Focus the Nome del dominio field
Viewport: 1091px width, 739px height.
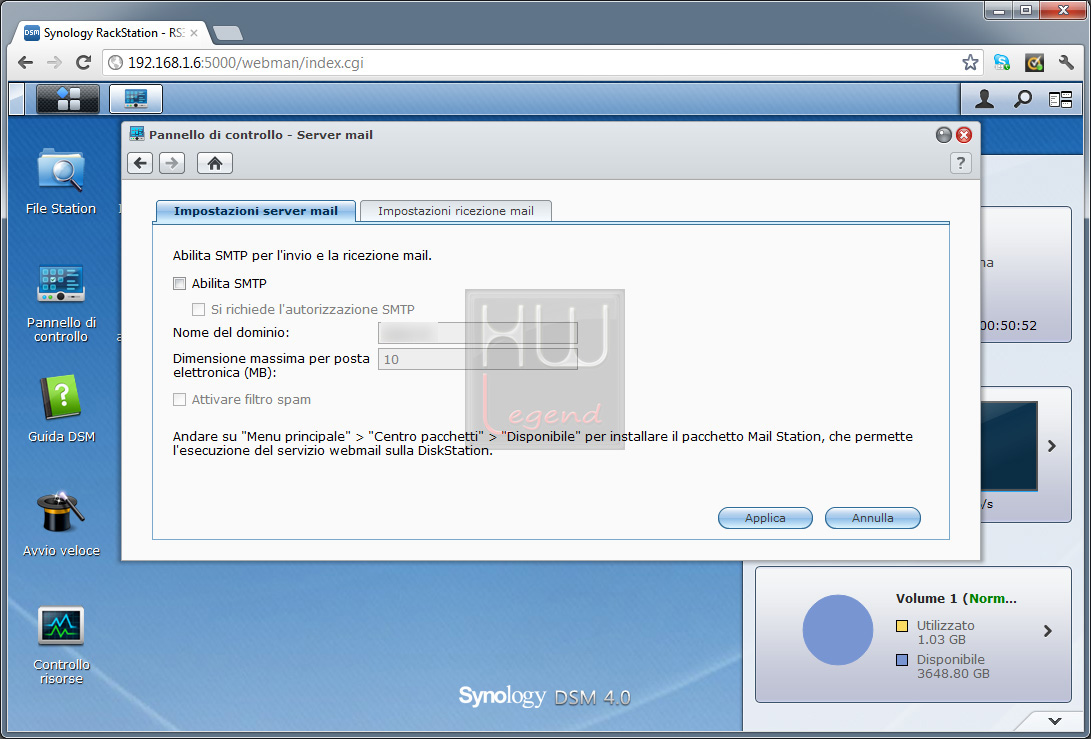tap(478, 333)
